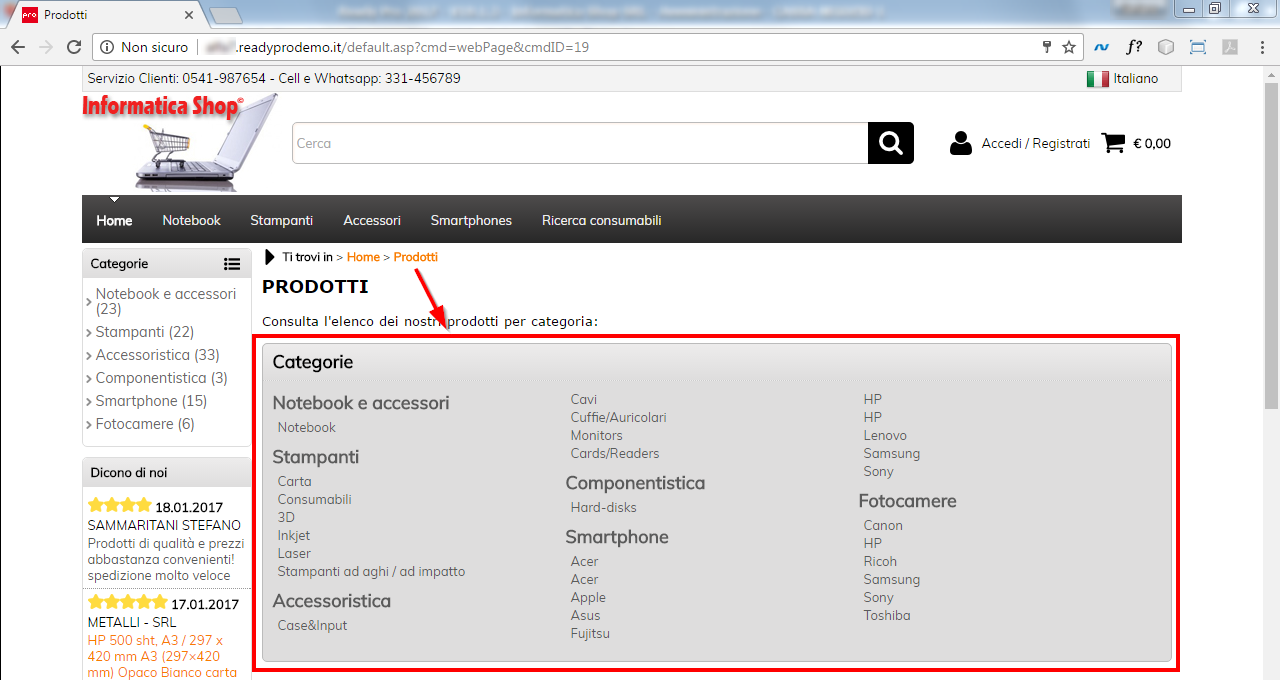Screen dimensions: 1280x680
Task: Click the magnifier search button
Action: (x=891, y=143)
